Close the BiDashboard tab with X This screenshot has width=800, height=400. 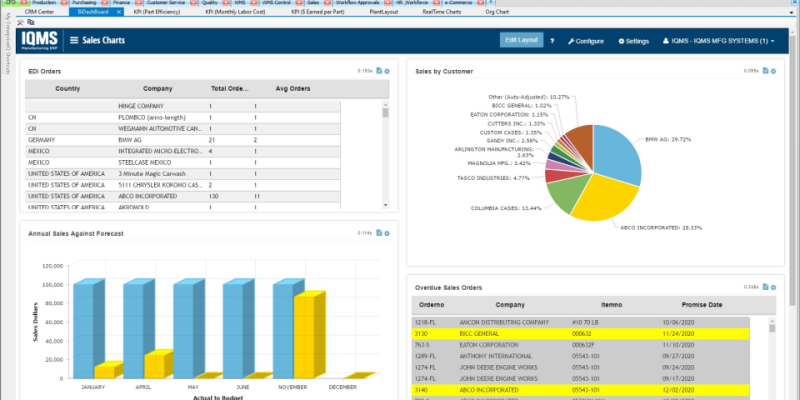pos(118,12)
